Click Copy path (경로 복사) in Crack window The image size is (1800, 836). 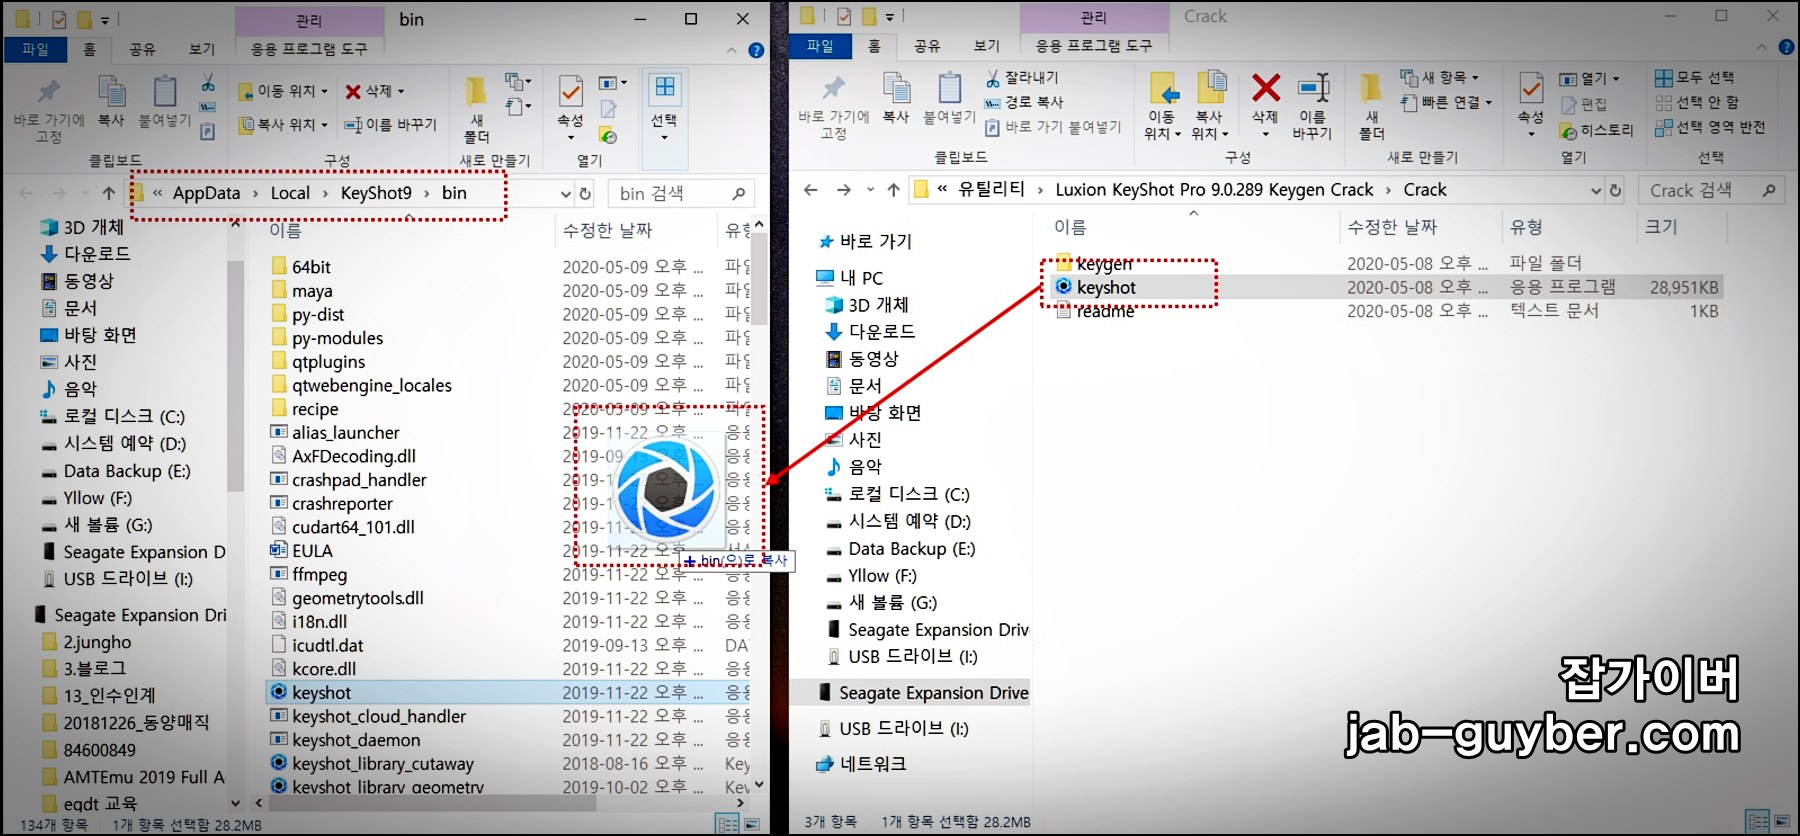[x=1024, y=102]
